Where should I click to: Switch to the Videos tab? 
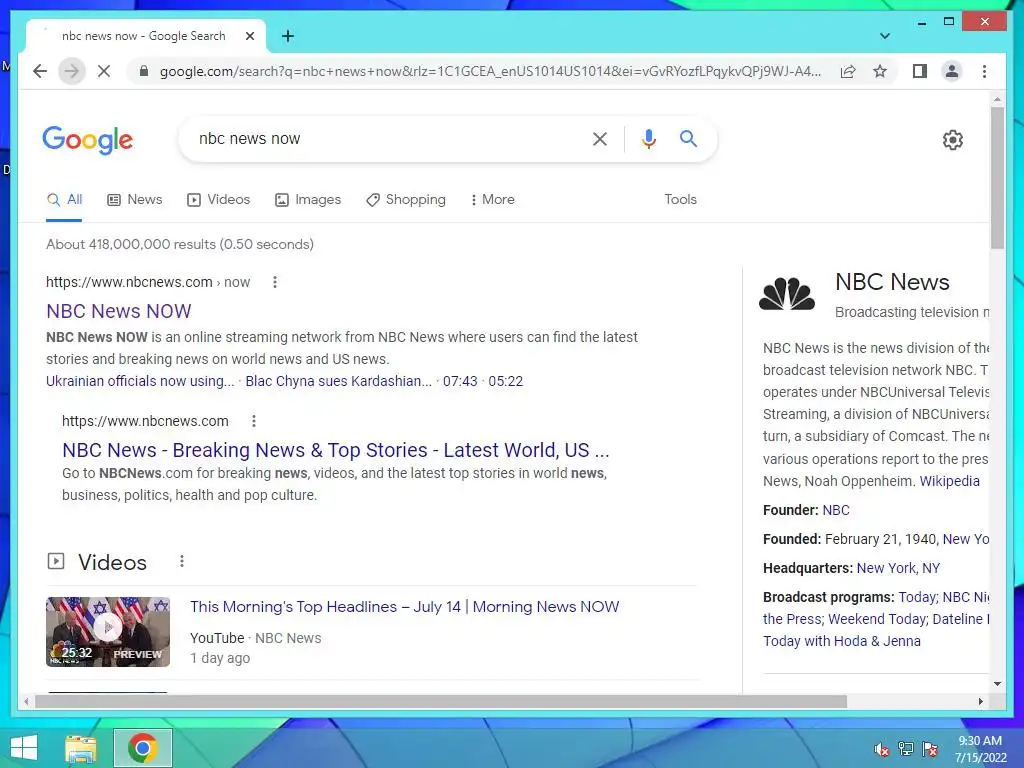tap(218, 200)
